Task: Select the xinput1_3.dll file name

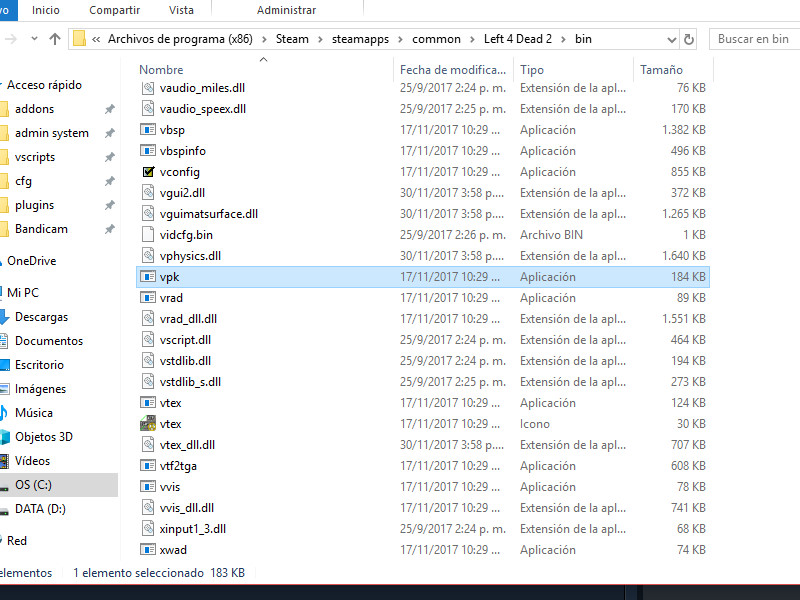Action: tap(193, 529)
